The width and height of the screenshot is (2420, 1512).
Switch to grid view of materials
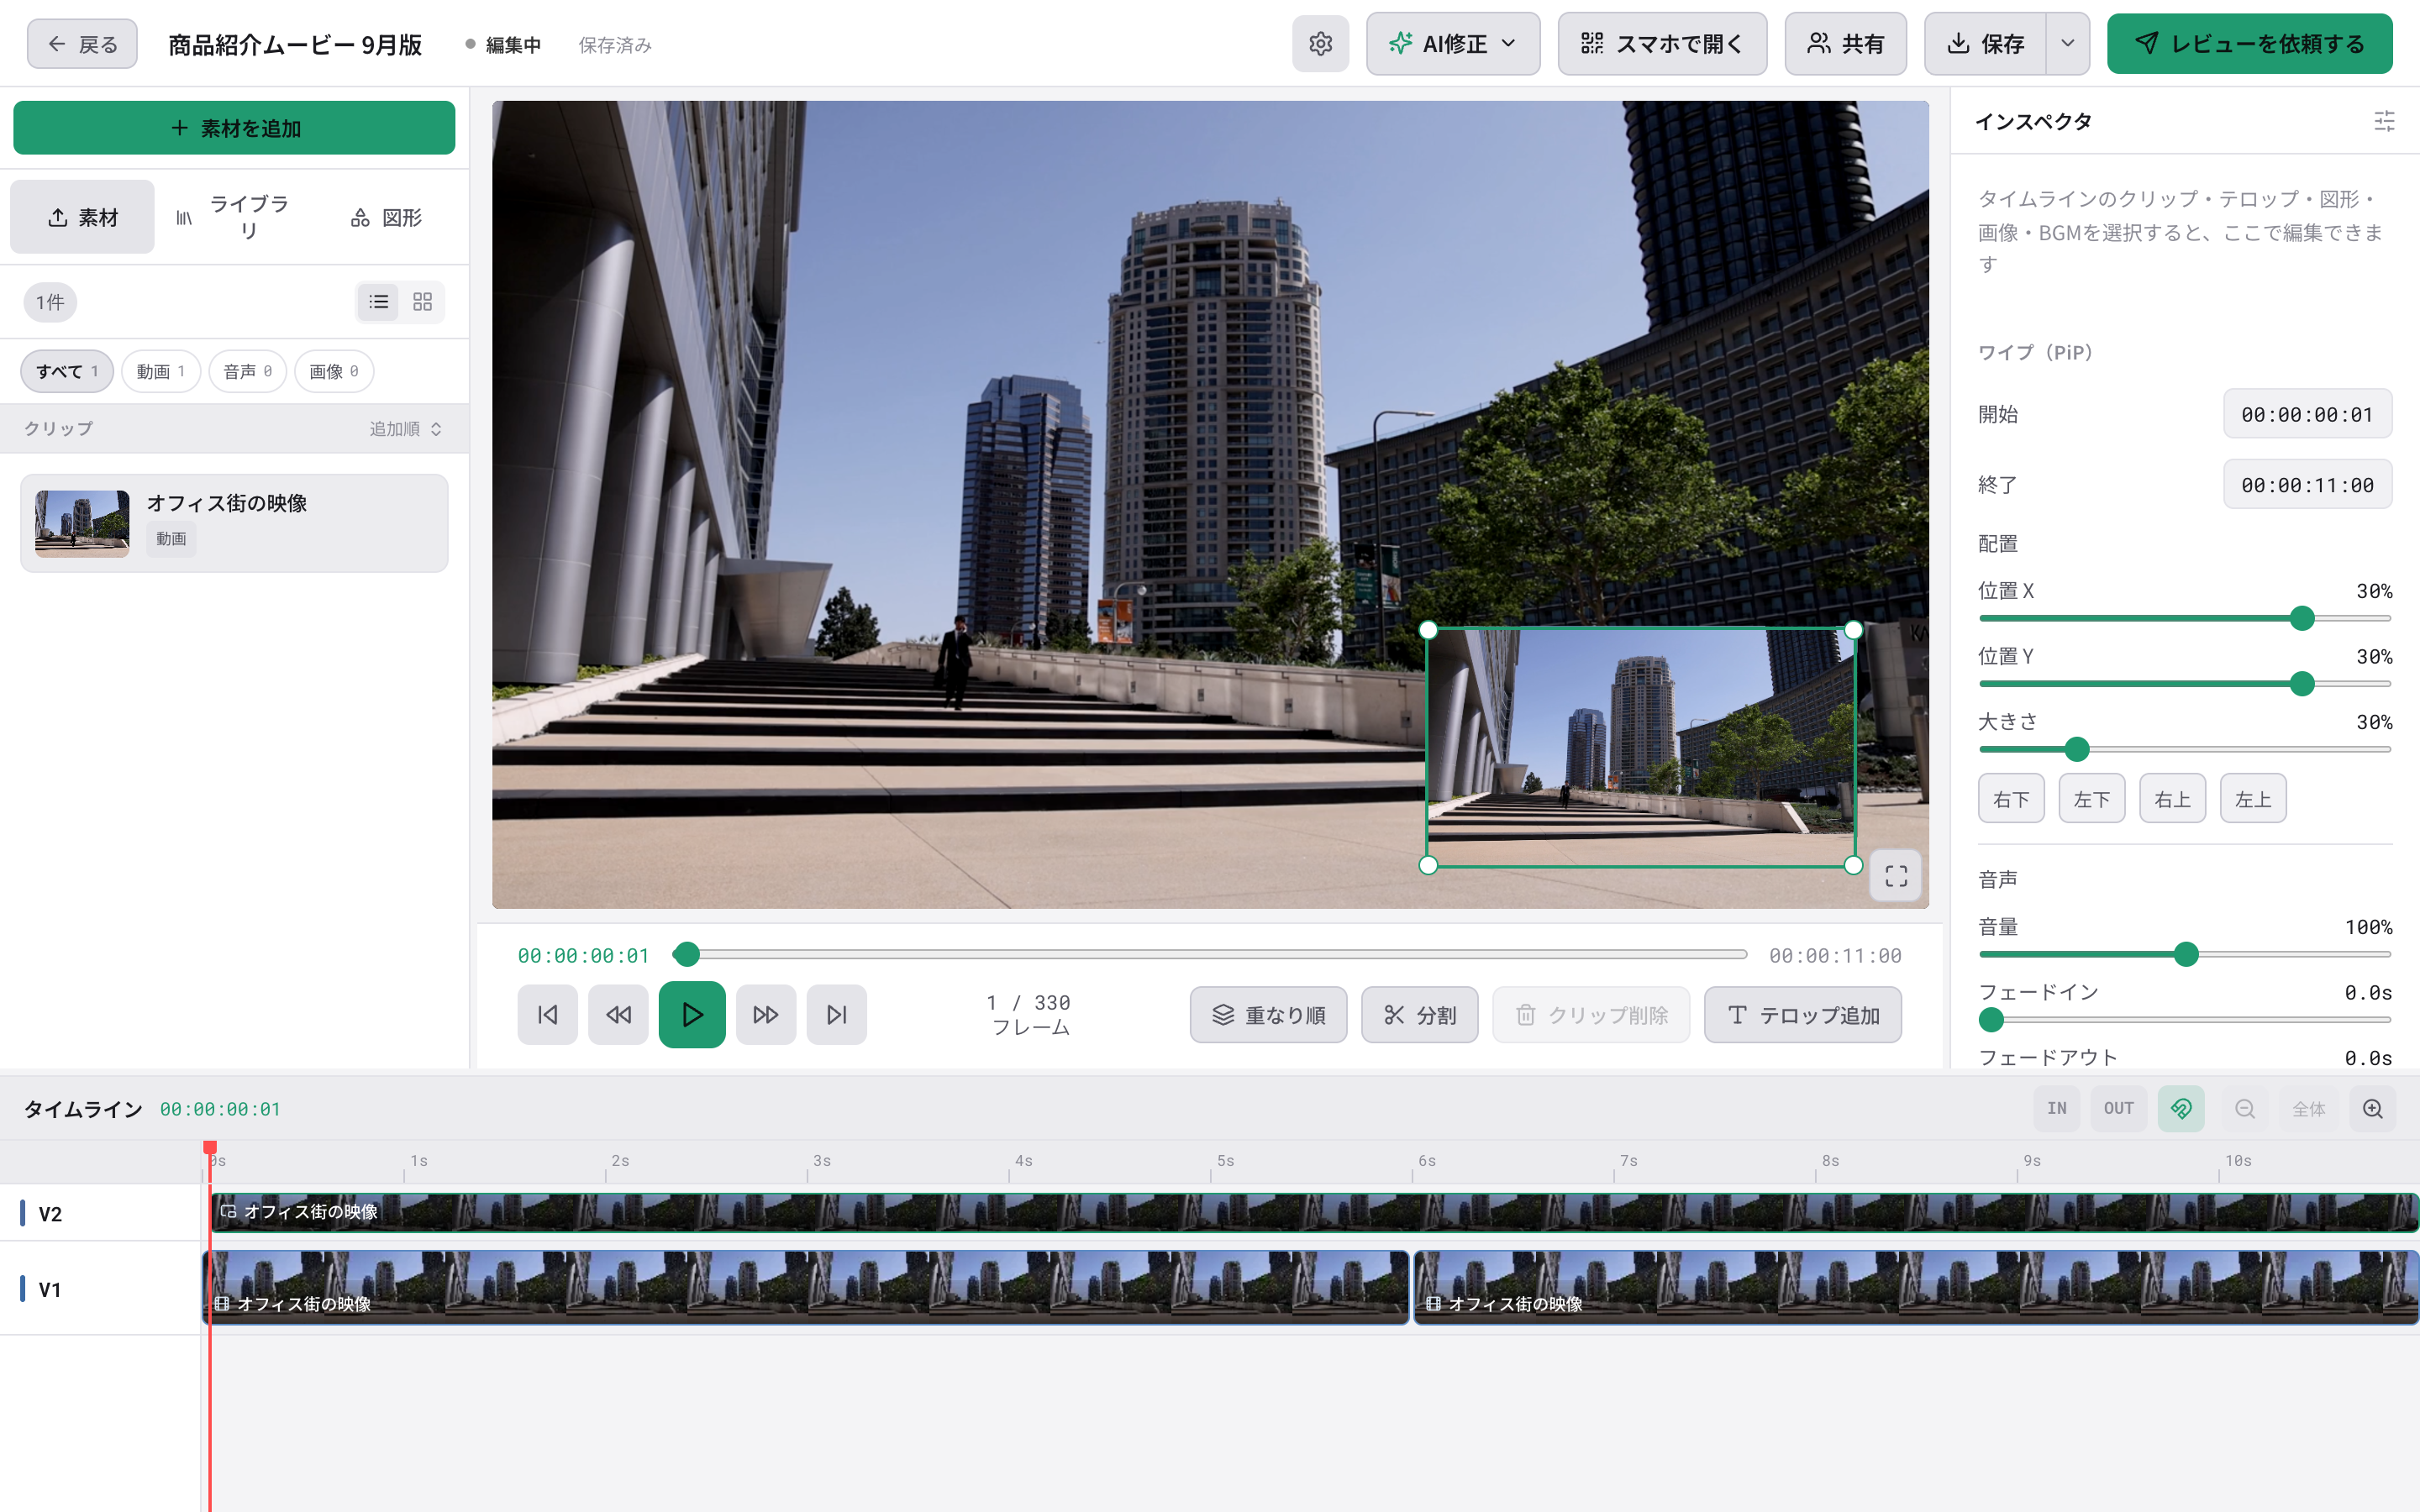[x=423, y=302]
